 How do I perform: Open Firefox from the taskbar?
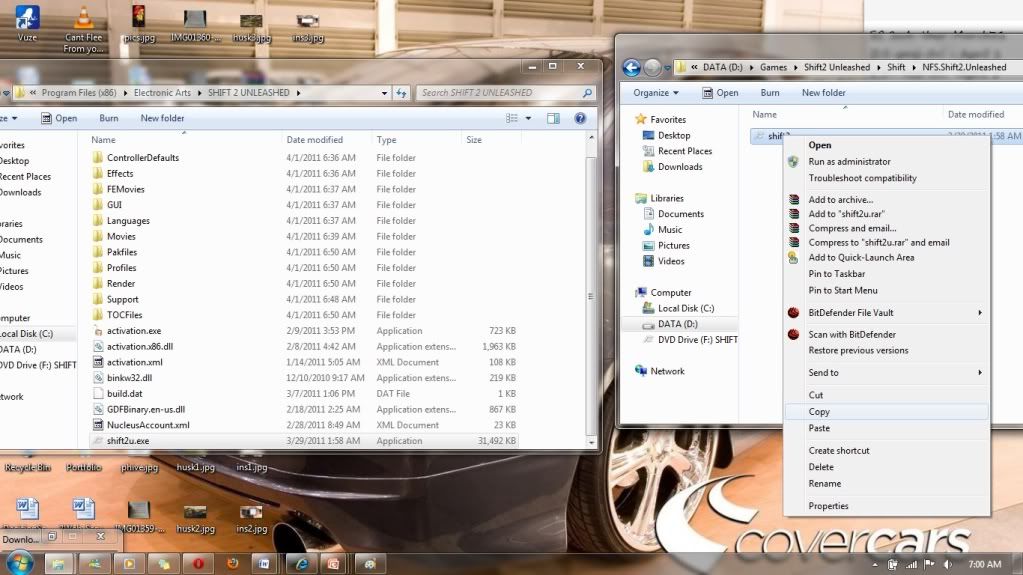click(232, 563)
